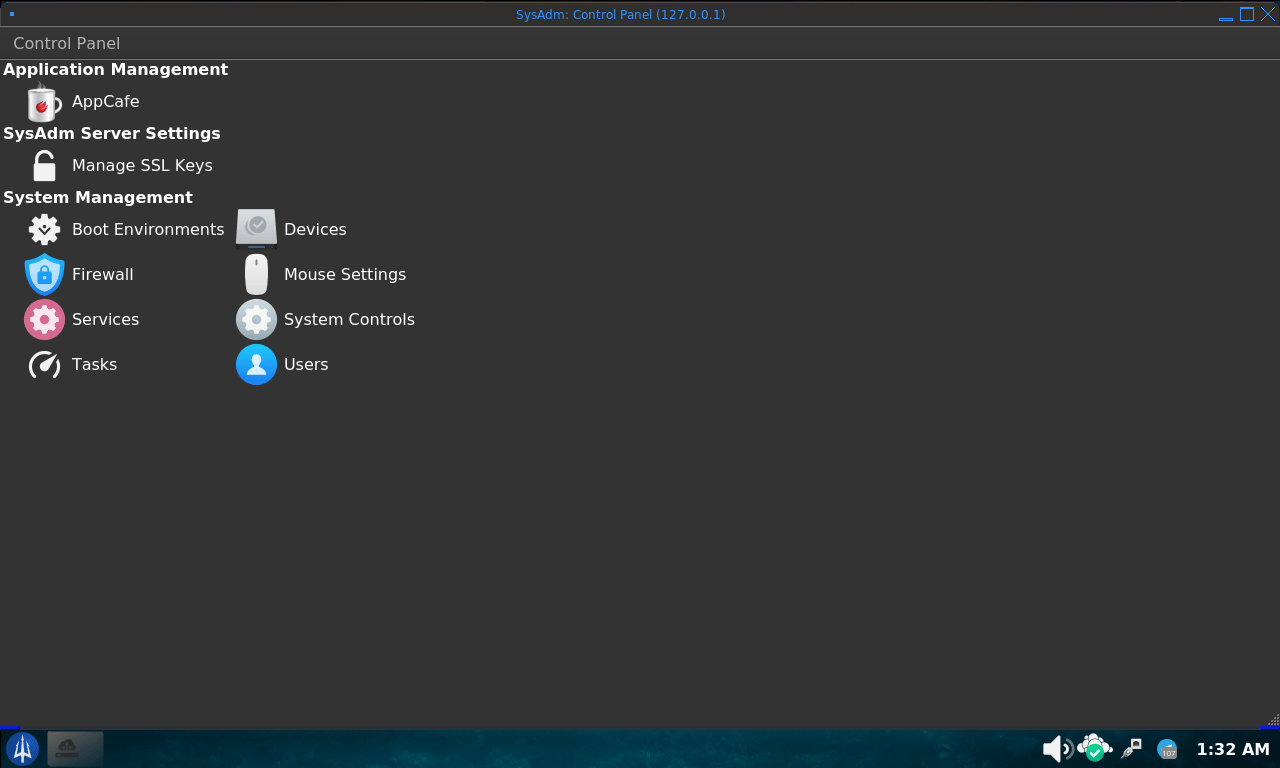Open the volume control in system tray
The height and width of the screenshot is (768, 1280).
[x=1057, y=748]
